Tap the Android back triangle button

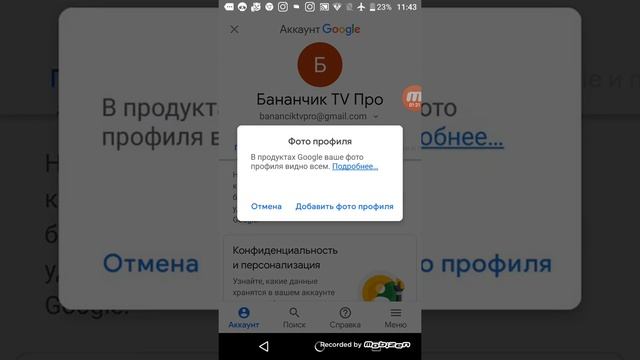[264, 347]
